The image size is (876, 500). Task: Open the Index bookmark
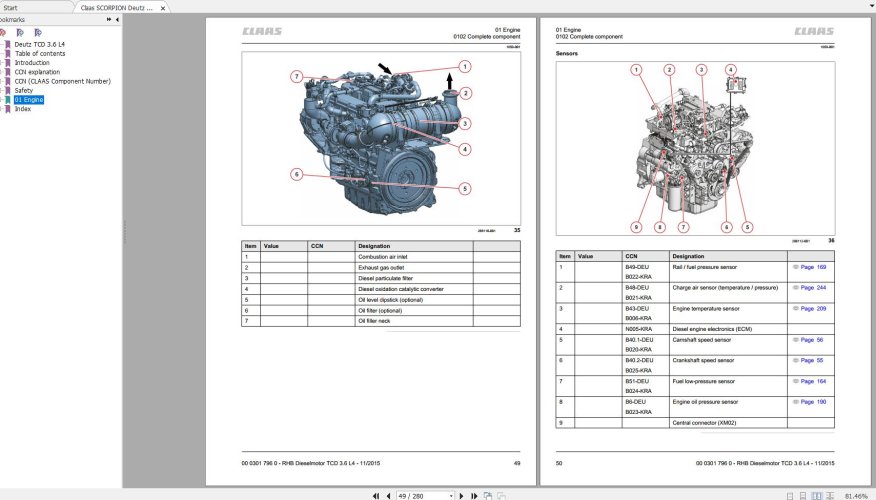coord(23,109)
